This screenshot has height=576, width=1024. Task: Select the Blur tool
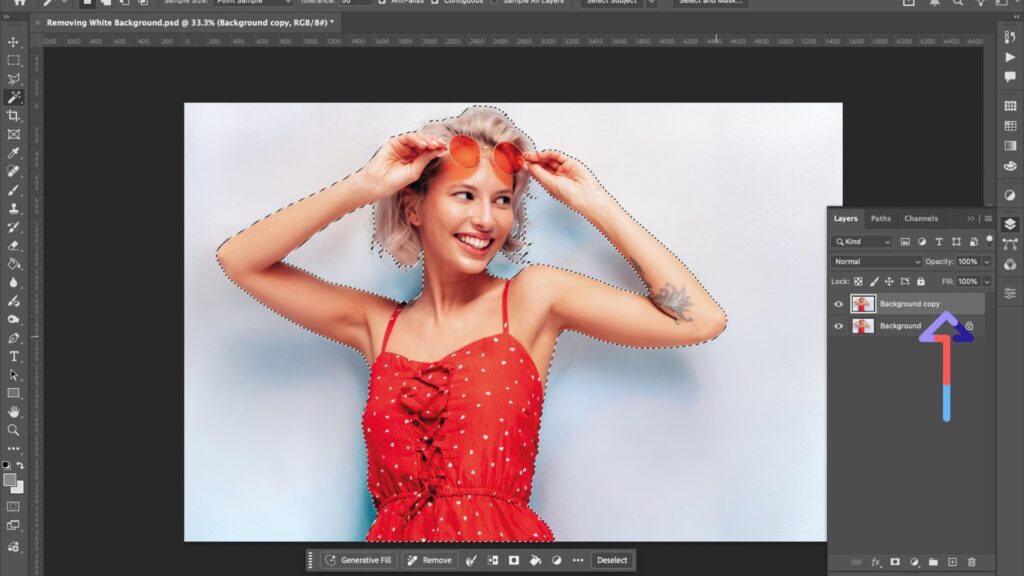click(13, 282)
